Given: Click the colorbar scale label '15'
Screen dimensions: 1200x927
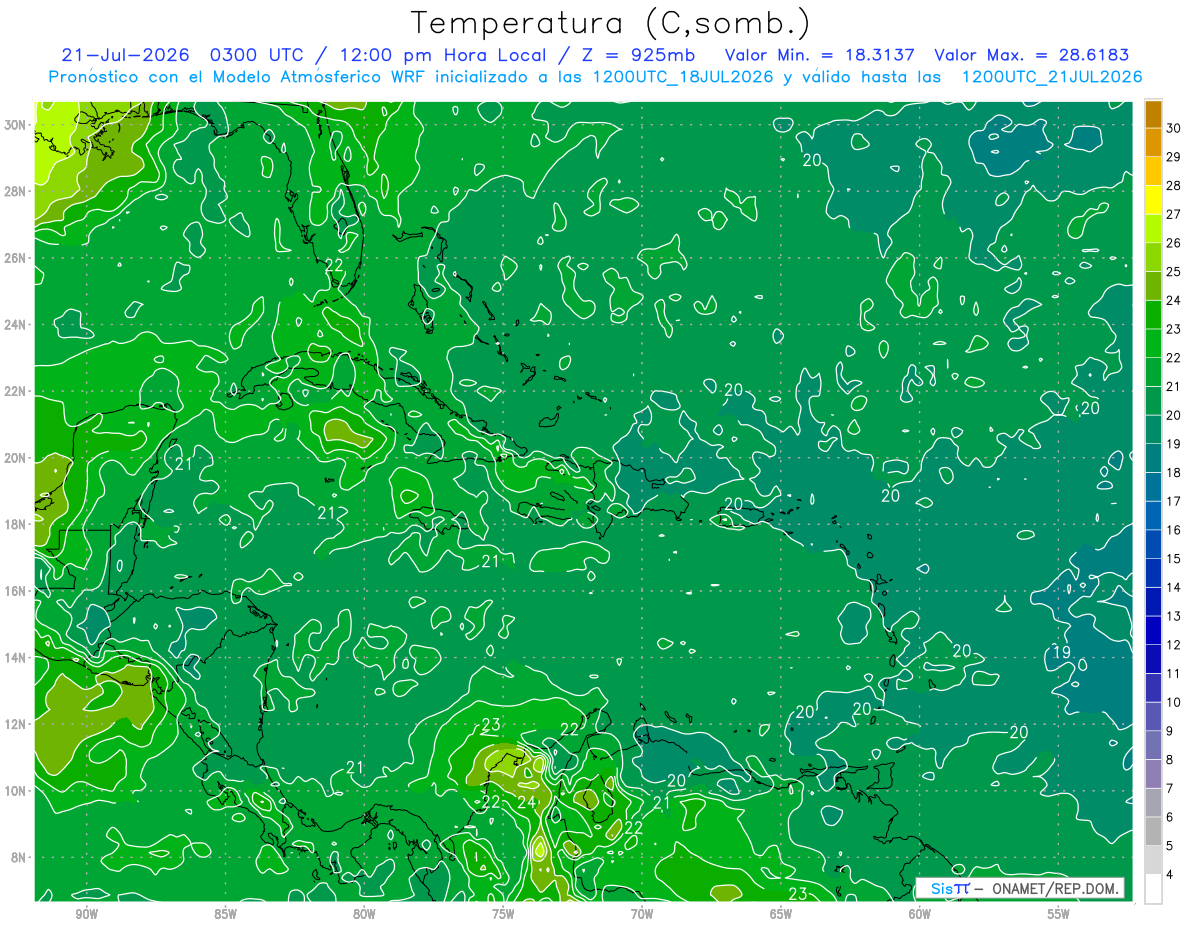Looking at the screenshot, I should tap(1173, 559).
